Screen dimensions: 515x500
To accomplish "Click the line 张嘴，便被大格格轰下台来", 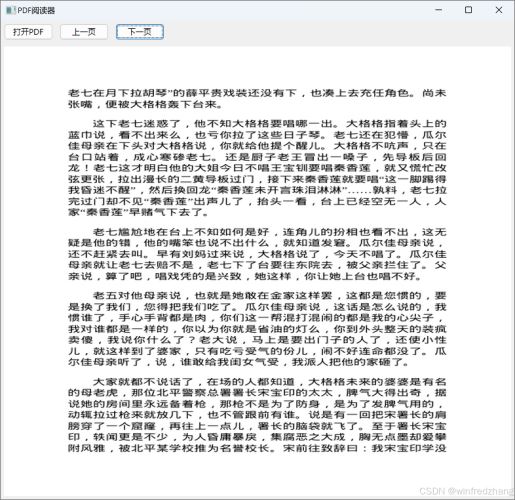I will click(x=145, y=104).
